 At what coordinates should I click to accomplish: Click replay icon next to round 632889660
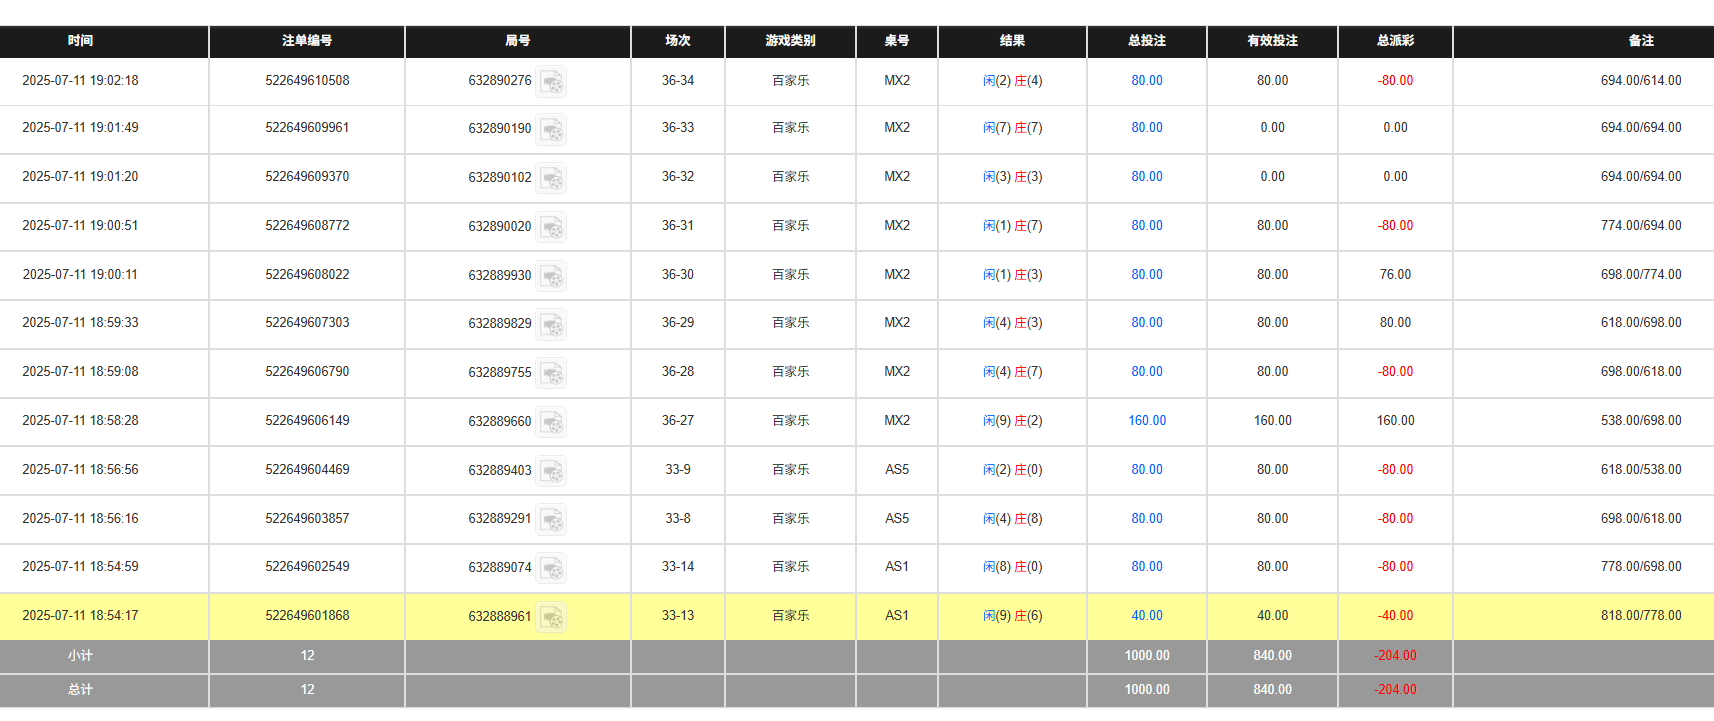551,422
